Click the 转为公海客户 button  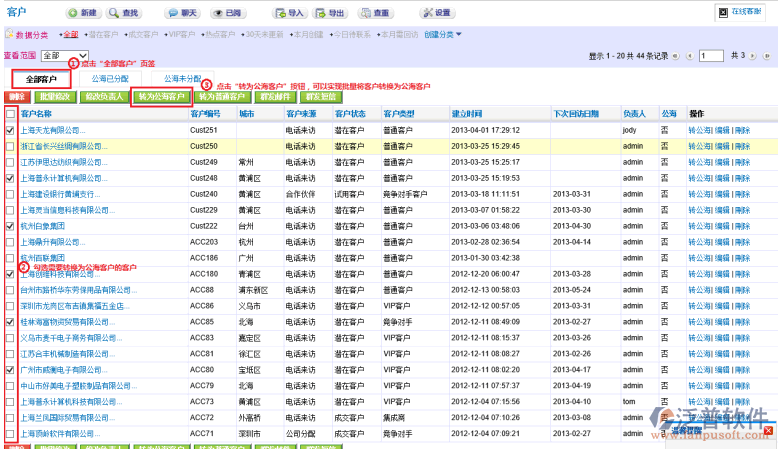161,97
